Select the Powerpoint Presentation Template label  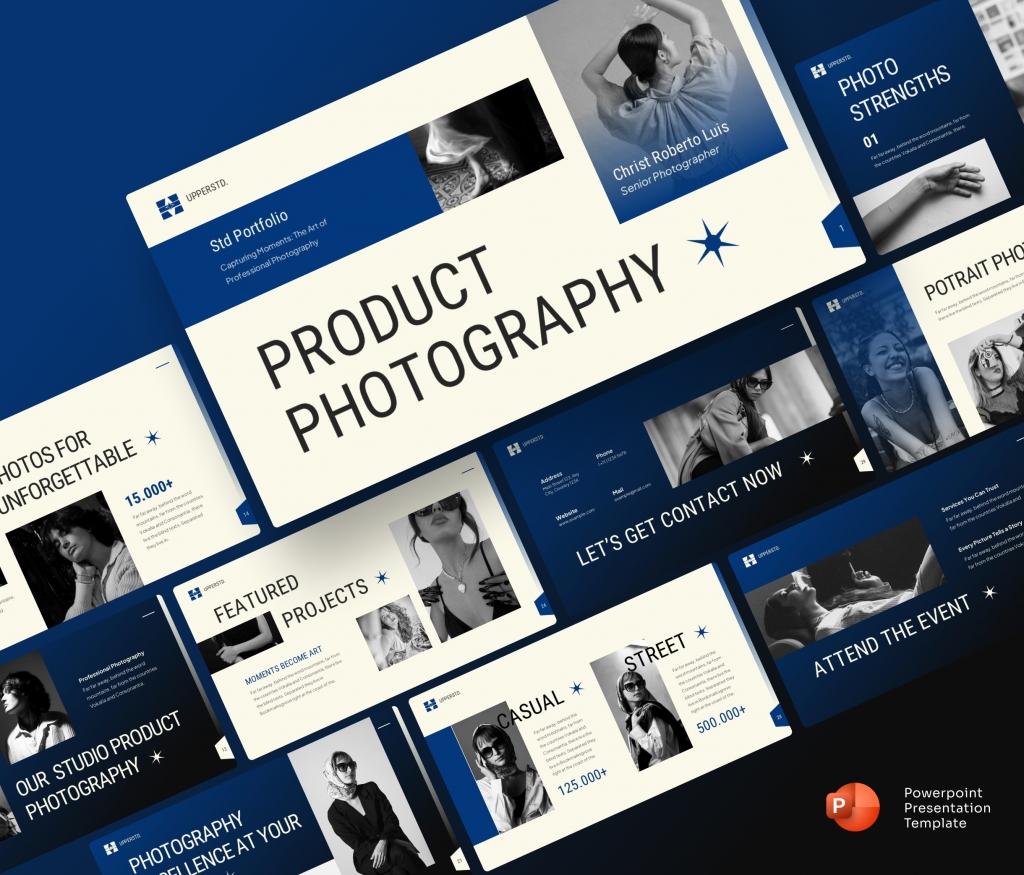coord(947,808)
